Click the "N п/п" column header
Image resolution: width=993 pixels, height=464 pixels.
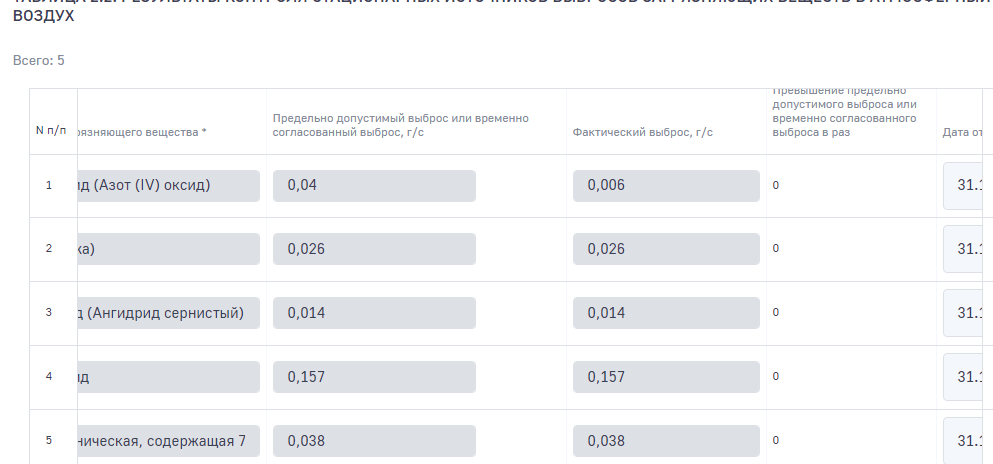point(51,132)
